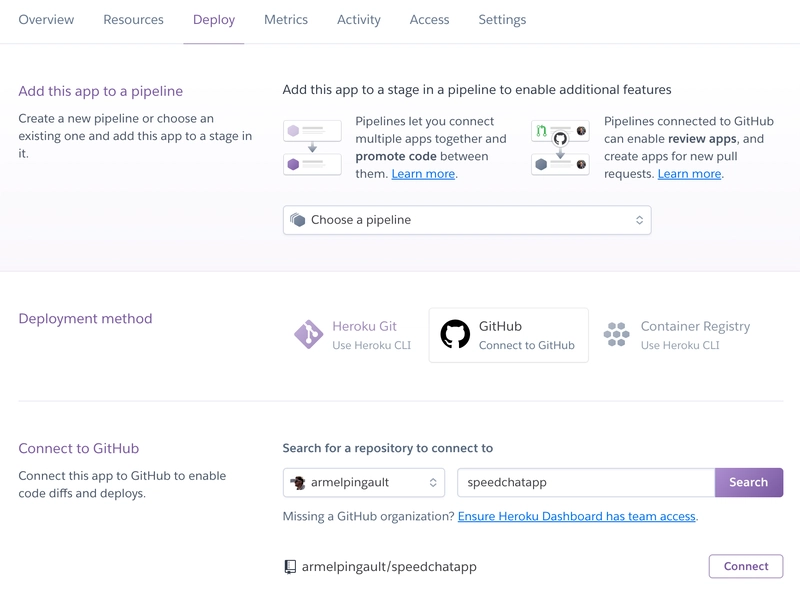Select the Deploy tab
800x594 pixels.
[x=214, y=19]
